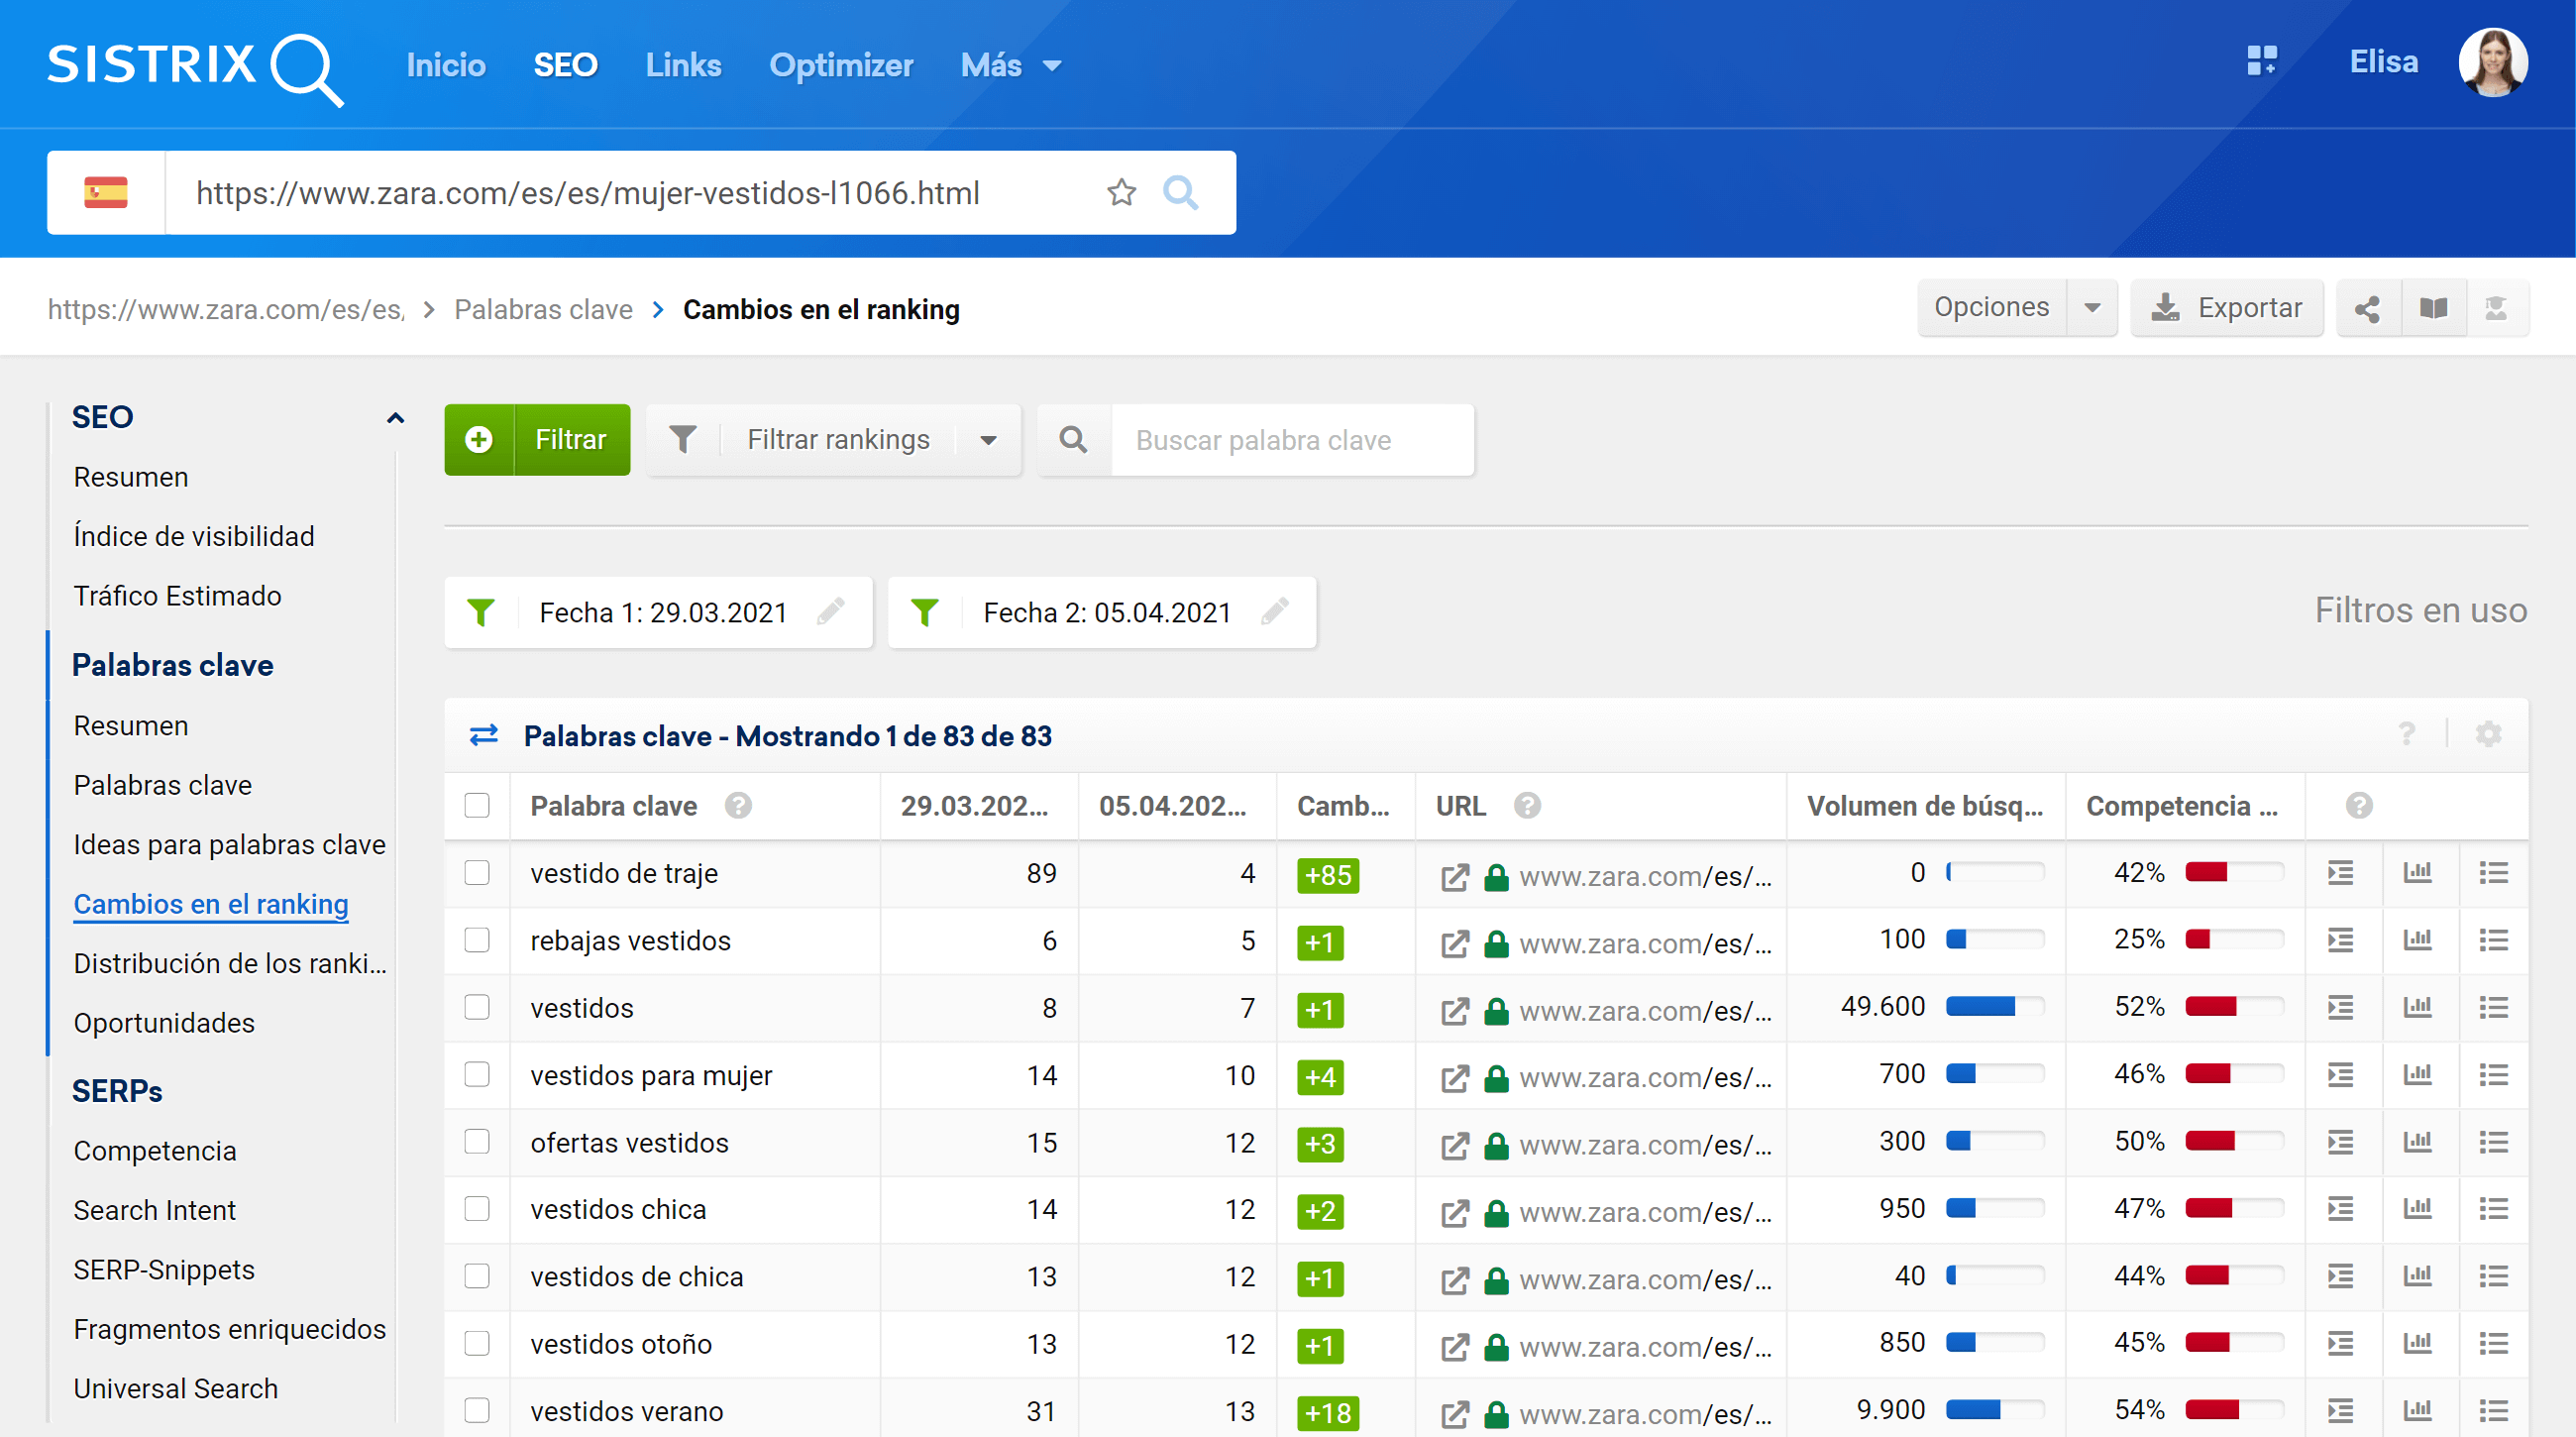
Task: Tick the checkbox for ofertas vestidos
Action: pyautogui.click(x=477, y=1142)
